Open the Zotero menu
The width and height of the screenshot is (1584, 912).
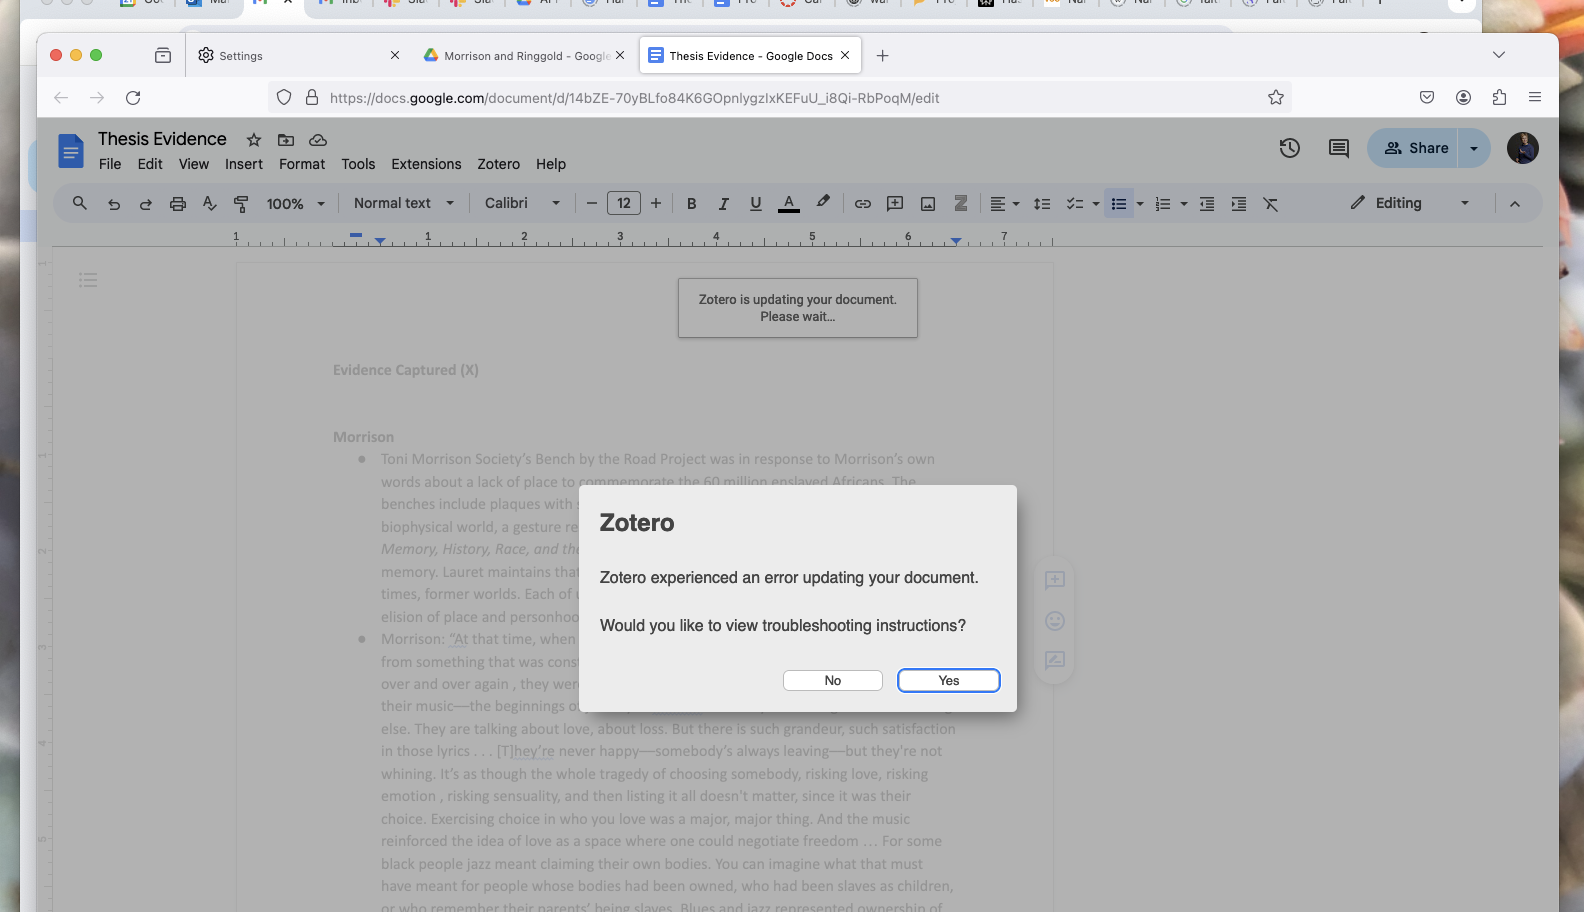498,164
